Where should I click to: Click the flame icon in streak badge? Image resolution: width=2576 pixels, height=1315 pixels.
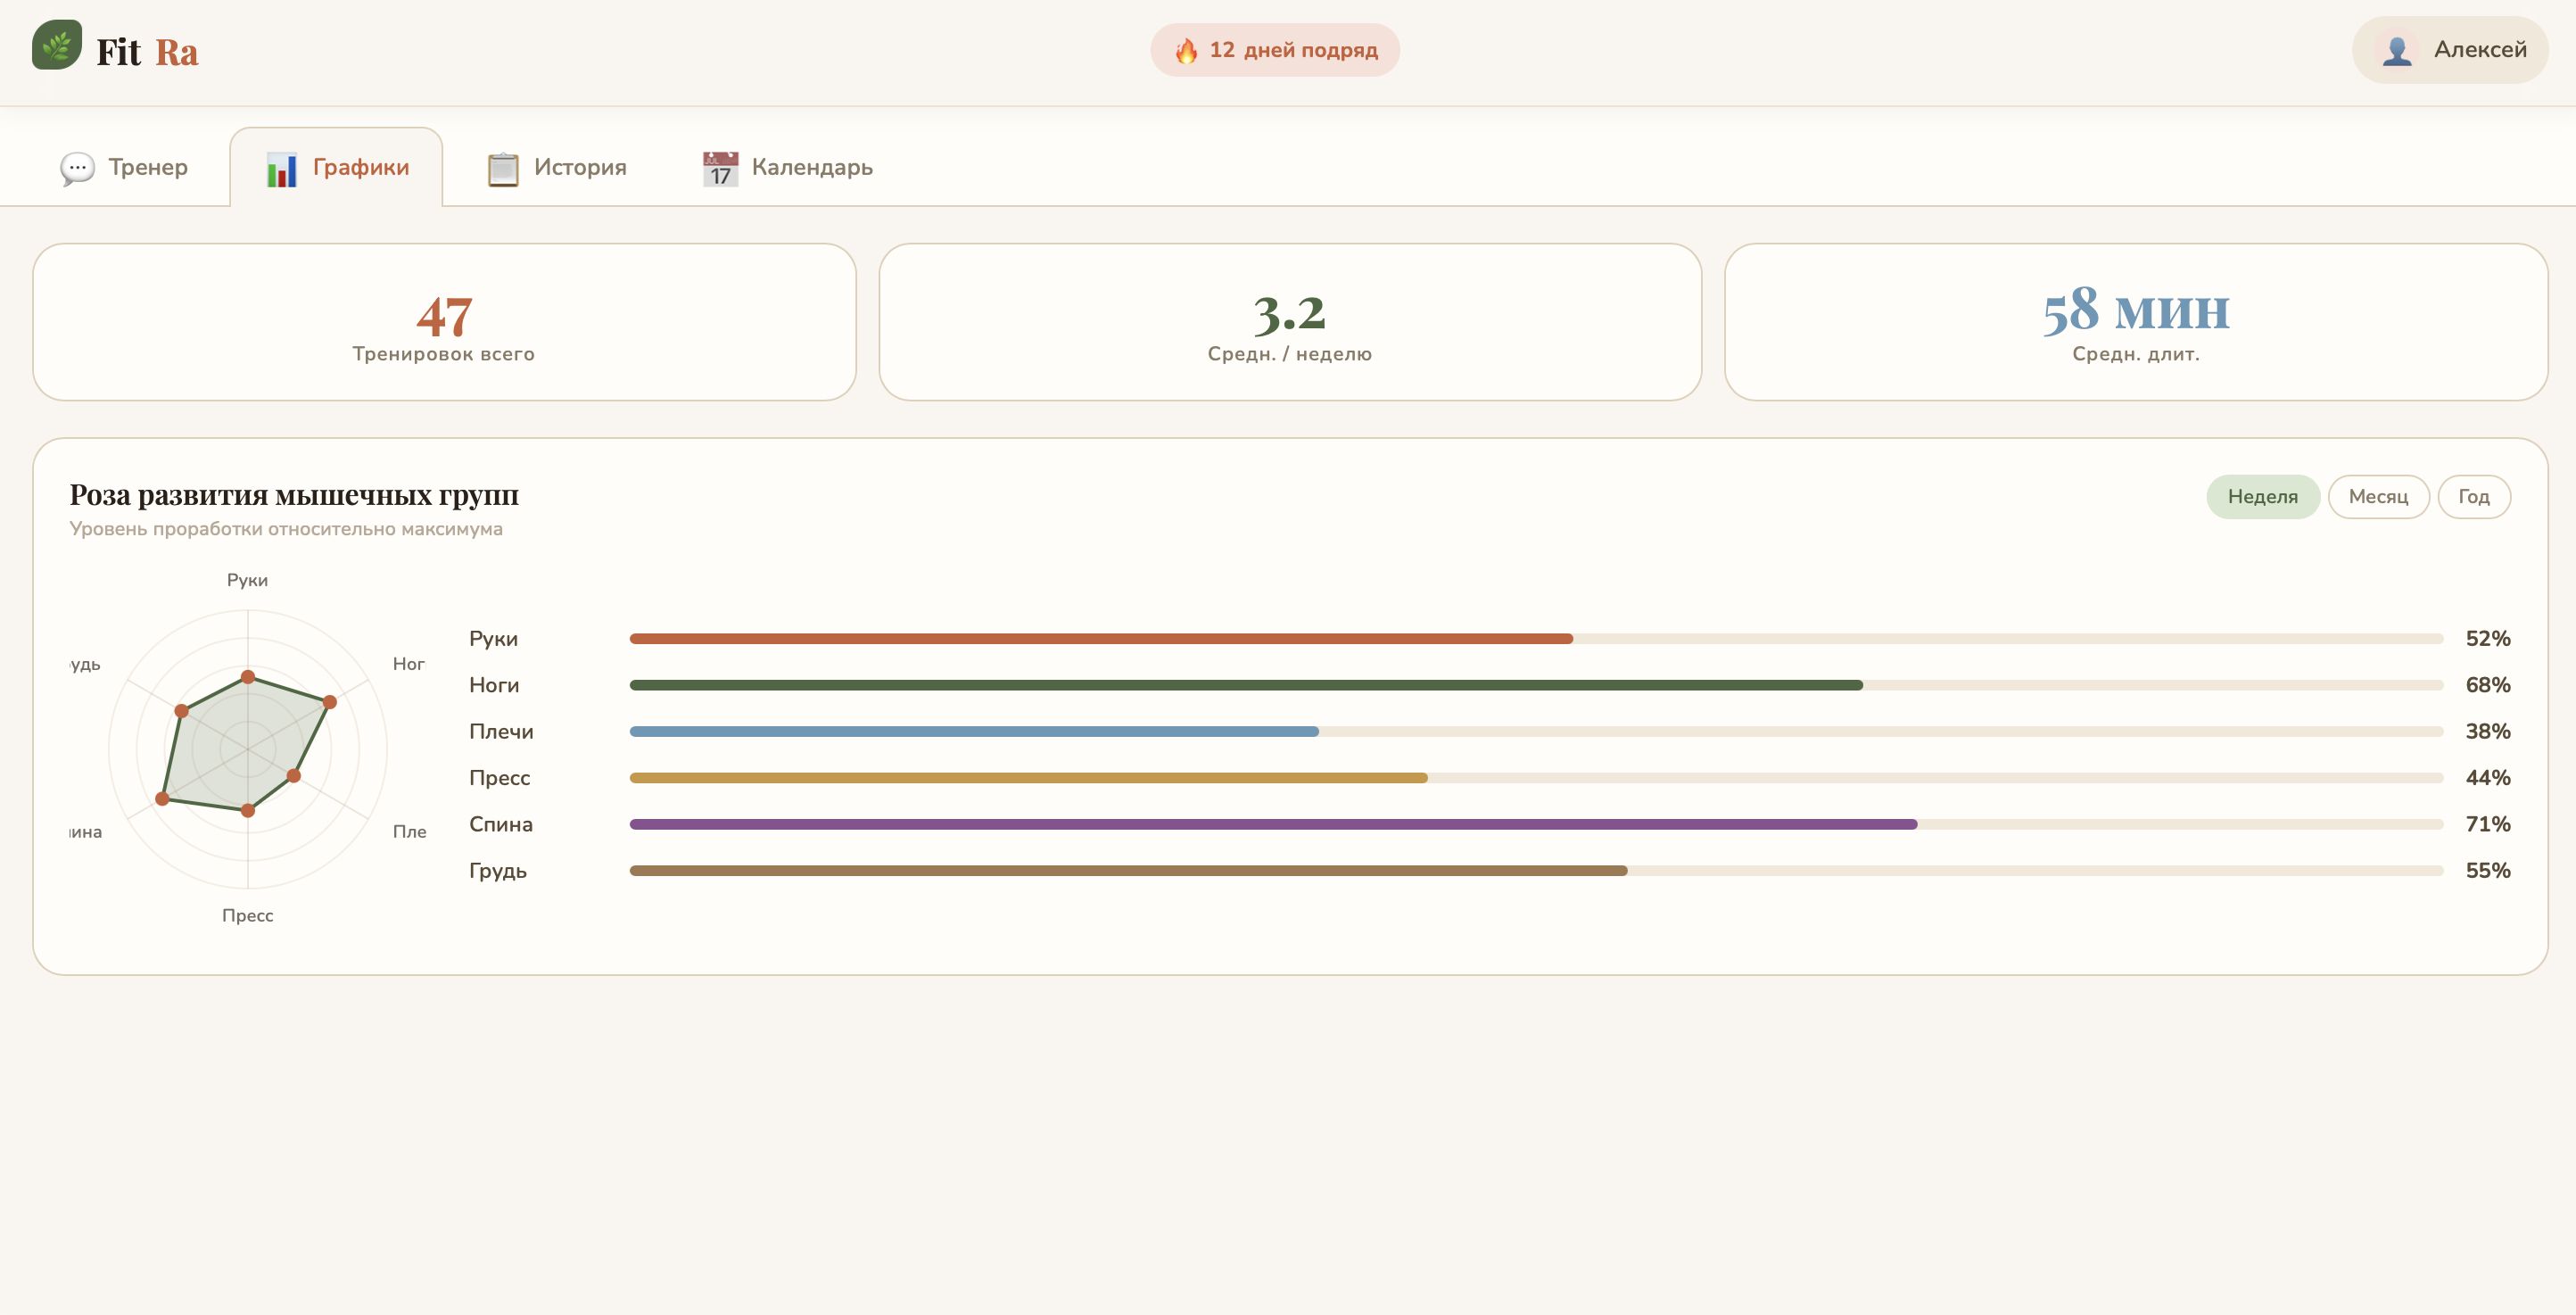(x=1186, y=50)
